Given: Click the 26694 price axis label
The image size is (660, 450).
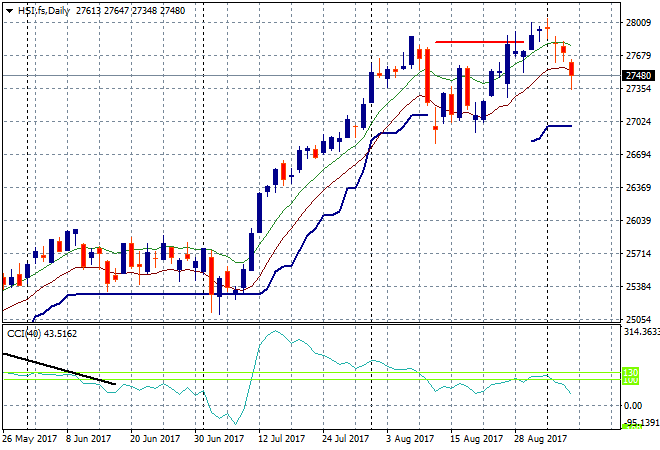Looking at the screenshot, I should click(x=638, y=154).
